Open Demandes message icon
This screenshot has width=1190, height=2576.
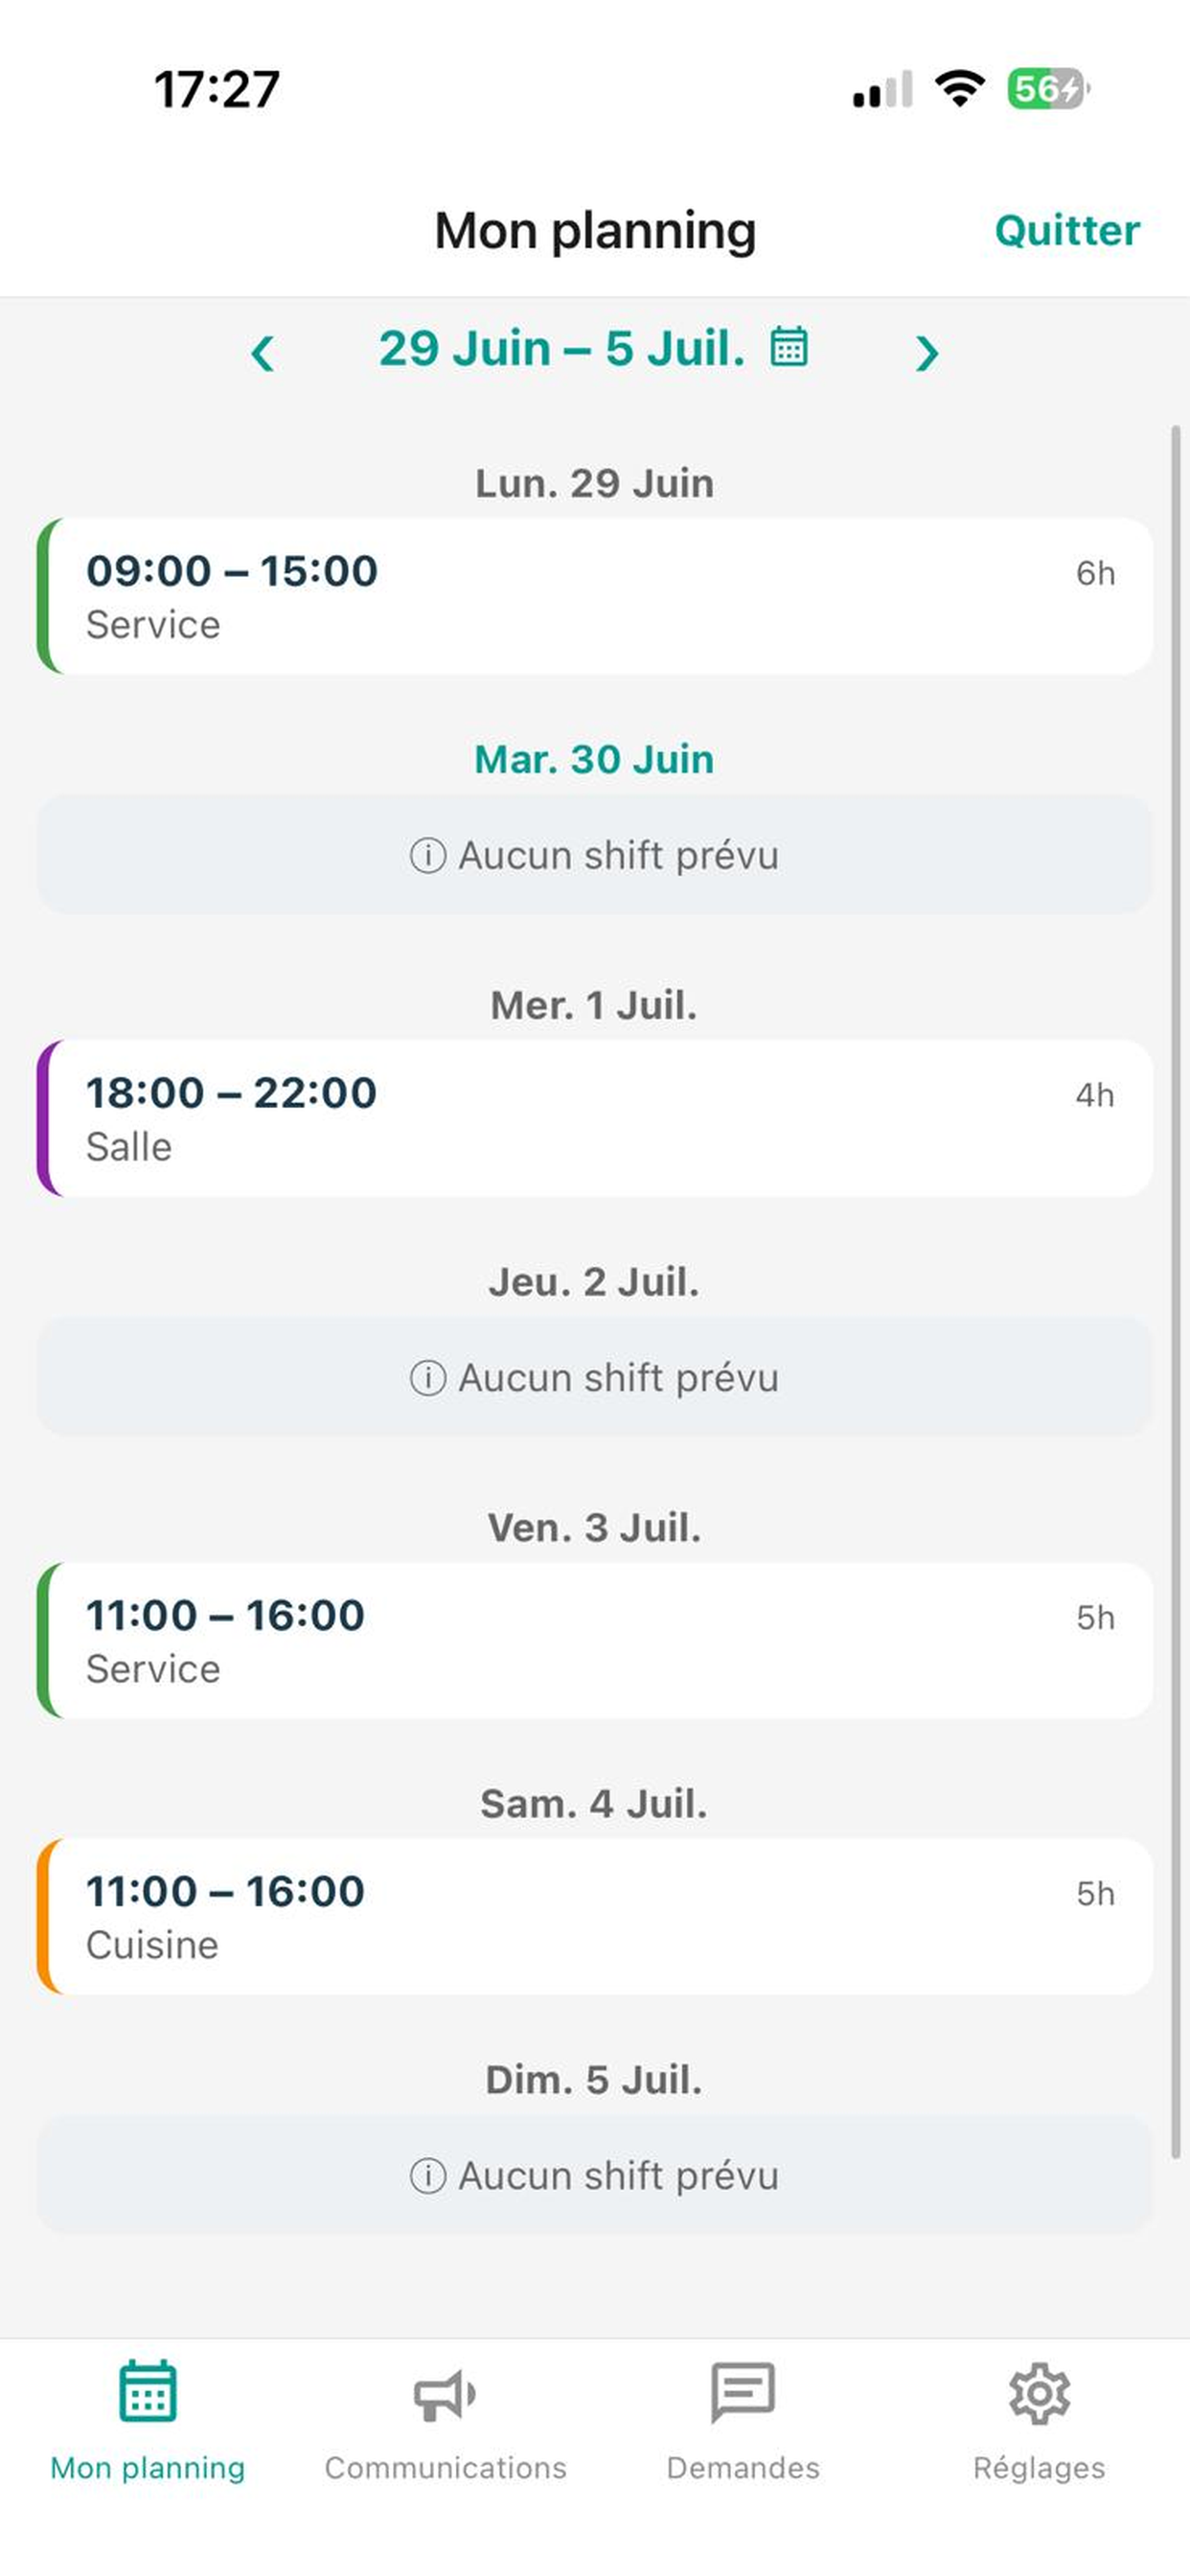tap(742, 2392)
